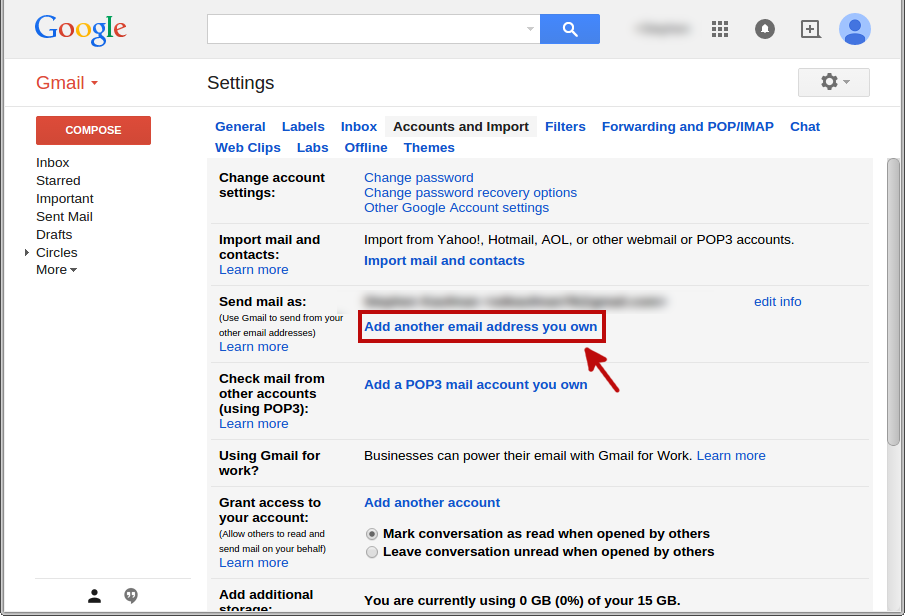Open Learn more under Check mail POP3

(x=253, y=424)
